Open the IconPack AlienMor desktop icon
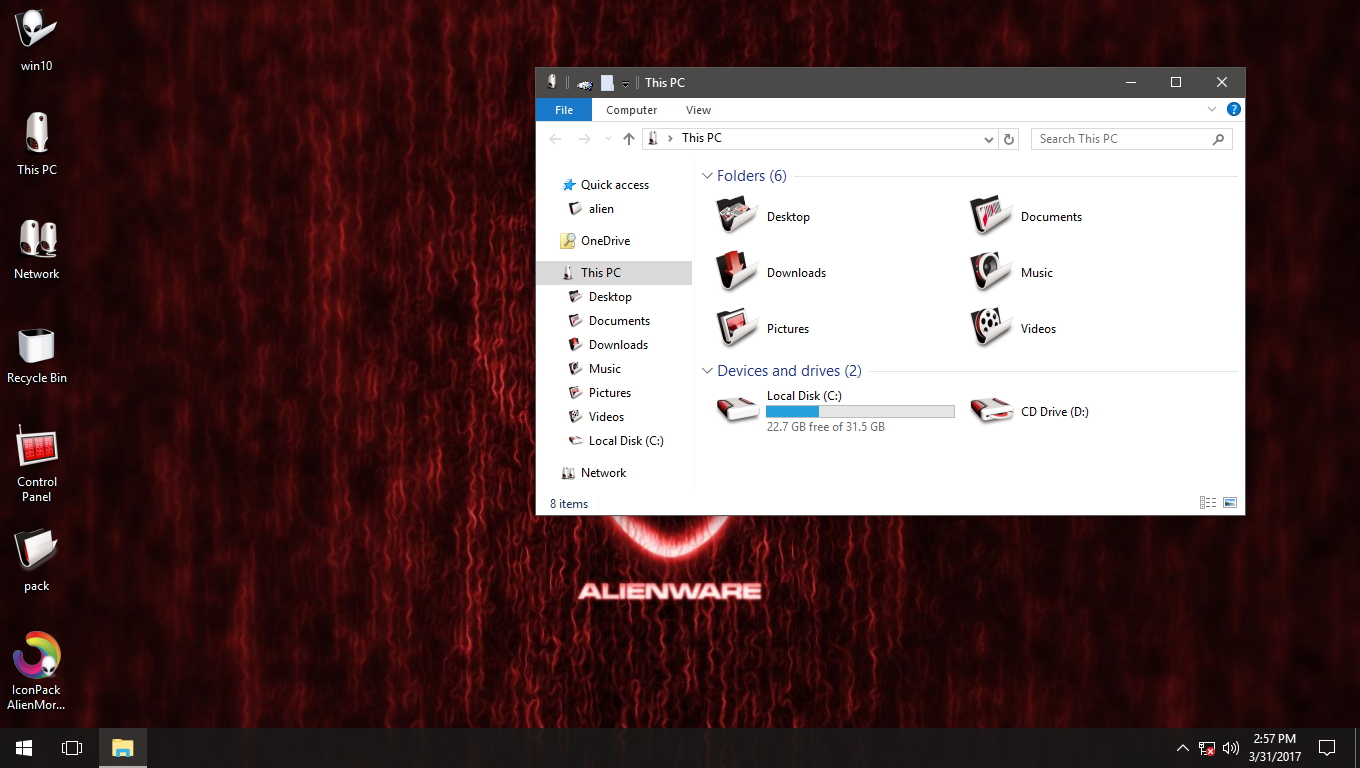 [36, 660]
